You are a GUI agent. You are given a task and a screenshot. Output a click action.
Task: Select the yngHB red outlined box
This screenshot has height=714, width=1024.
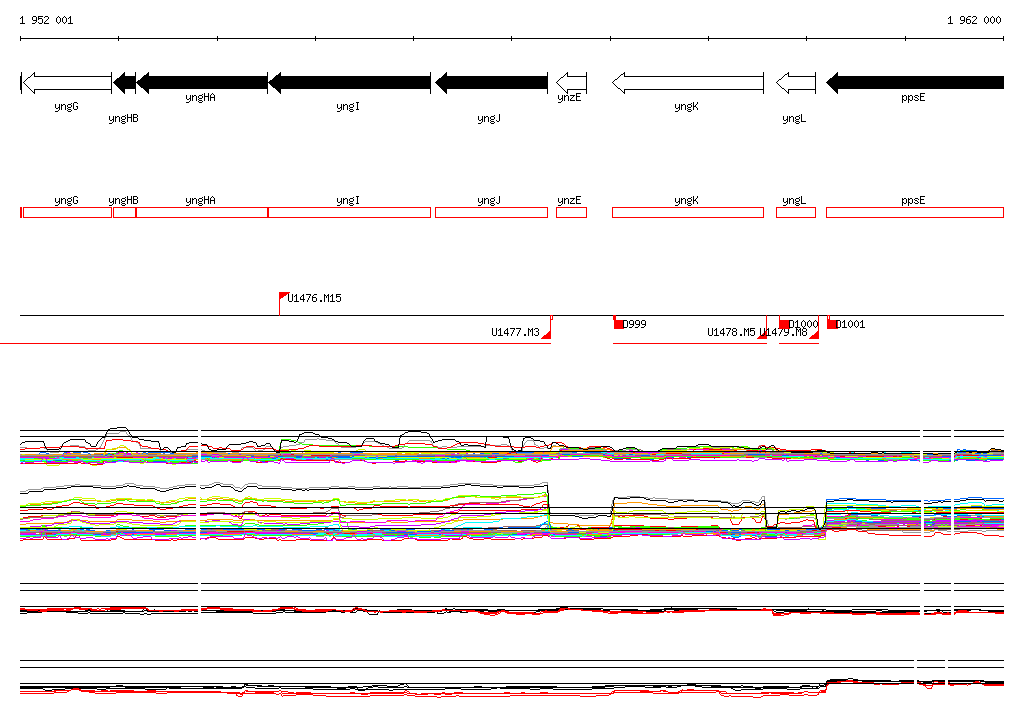click(x=124, y=212)
